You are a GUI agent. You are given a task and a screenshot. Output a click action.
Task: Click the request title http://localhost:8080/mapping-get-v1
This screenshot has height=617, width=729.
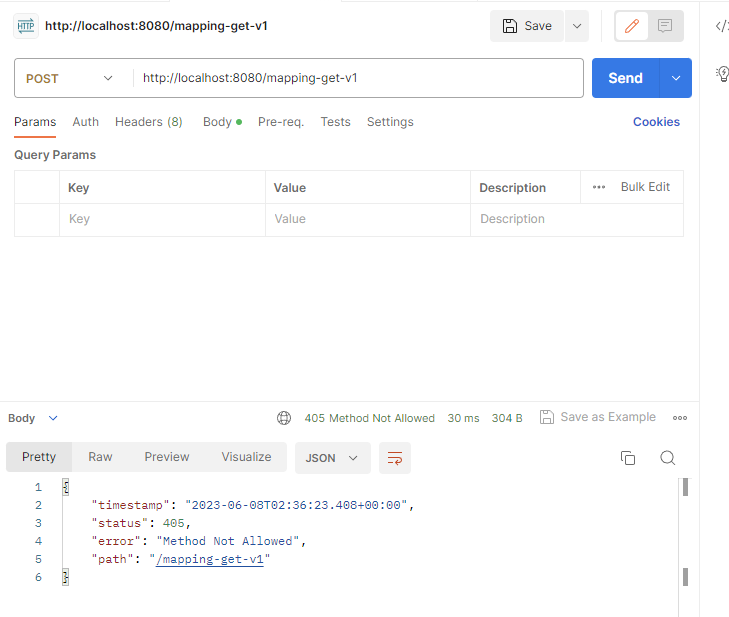click(x=156, y=26)
